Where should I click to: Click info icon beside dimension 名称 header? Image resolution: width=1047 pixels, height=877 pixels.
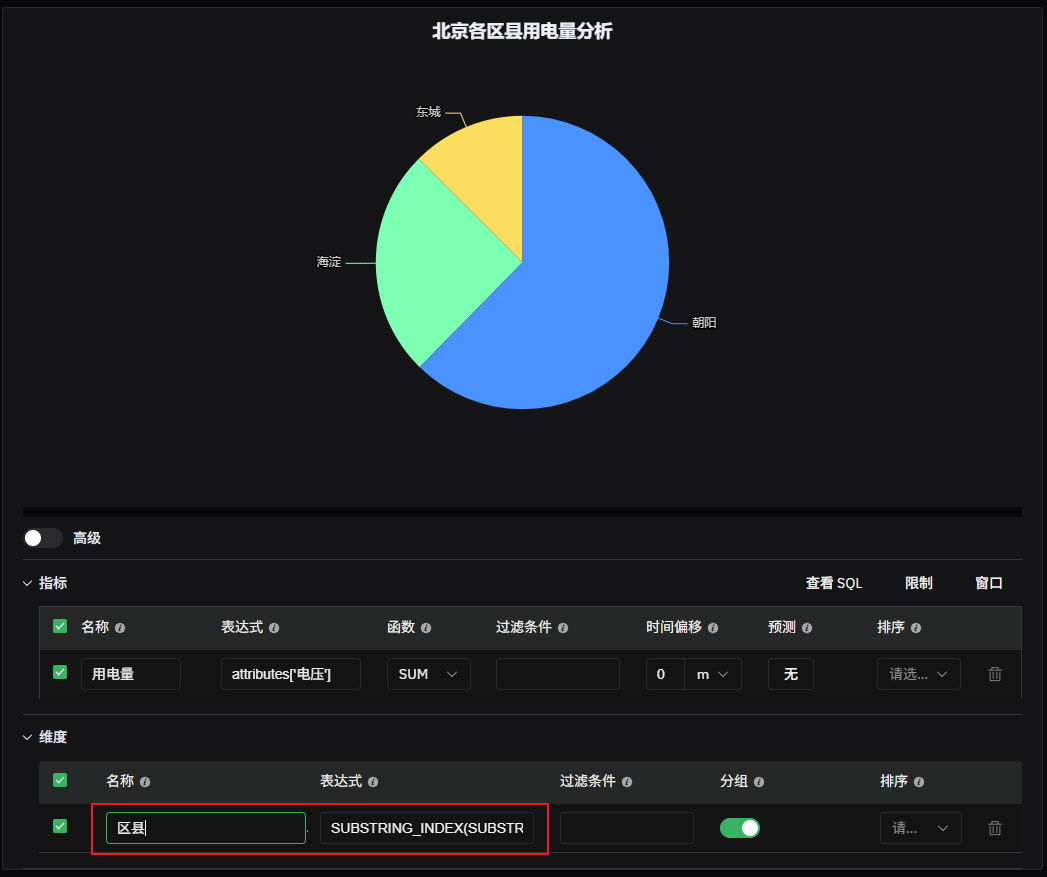(x=145, y=781)
